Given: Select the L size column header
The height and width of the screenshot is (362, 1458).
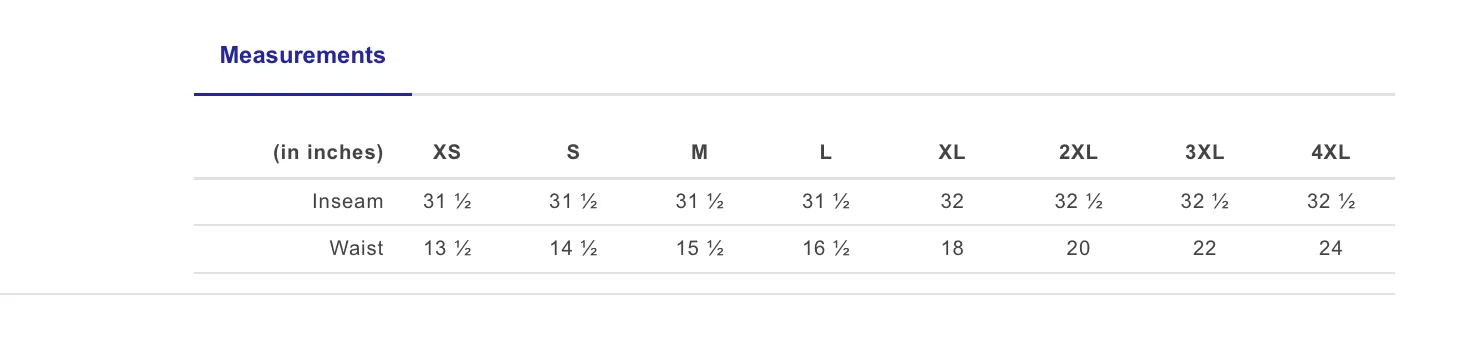Looking at the screenshot, I should (825, 153).
